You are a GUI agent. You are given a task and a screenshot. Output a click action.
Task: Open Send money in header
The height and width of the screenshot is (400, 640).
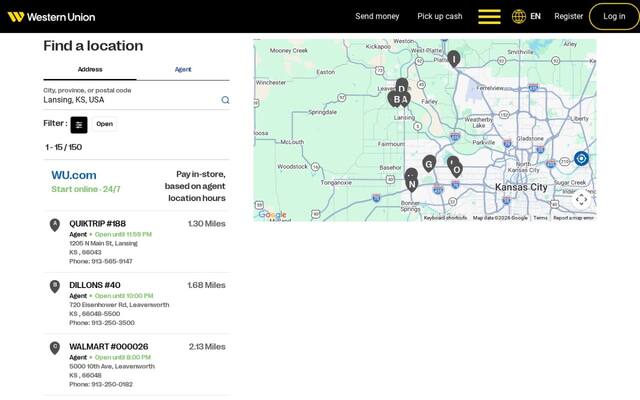(x=377, y=16)
